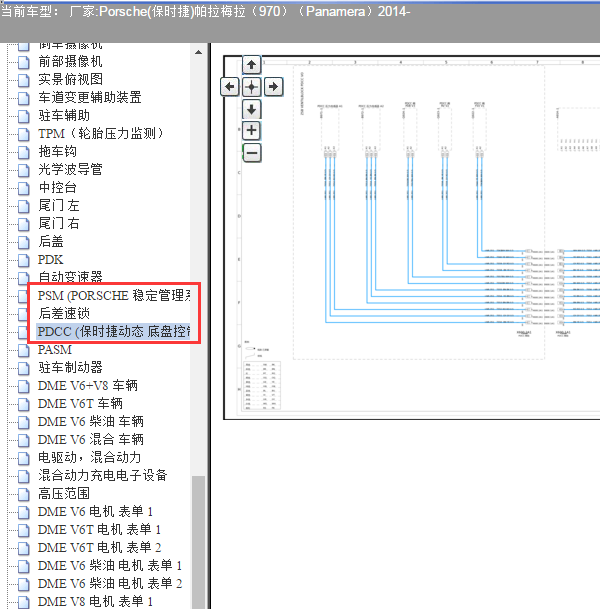The width and height of the screenshot is (600, 609).
Task: Click the document icon beside 高压范围
Action: [24, 494]
